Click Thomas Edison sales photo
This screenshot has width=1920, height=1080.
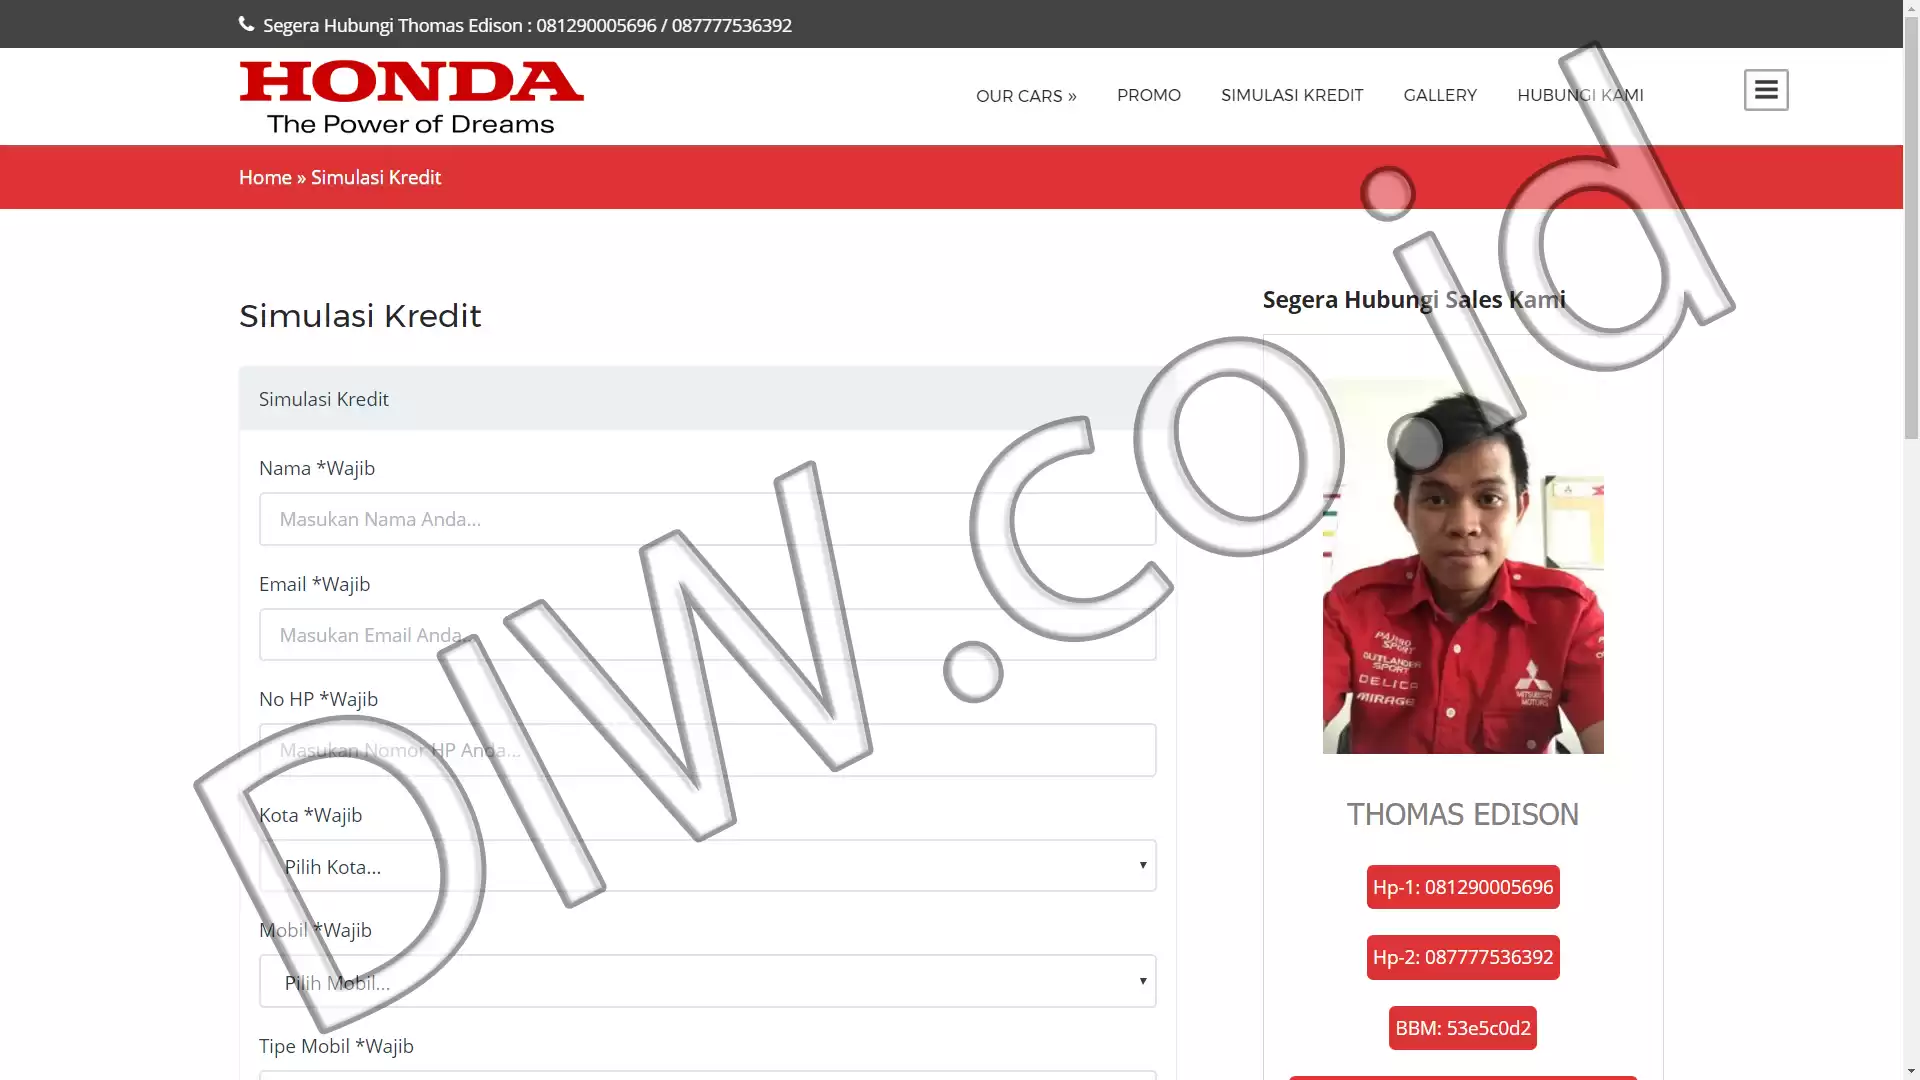pyautogui.click(x=1463, y=567)
